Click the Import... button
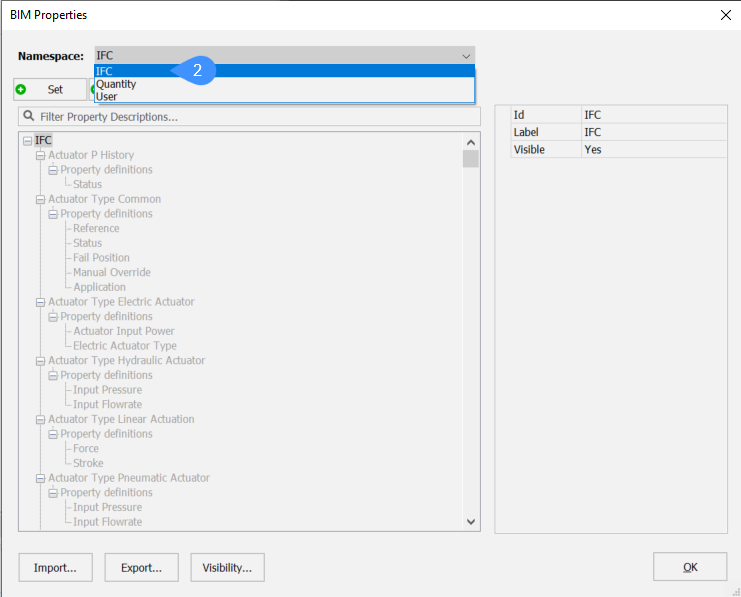 click(55, 567)
